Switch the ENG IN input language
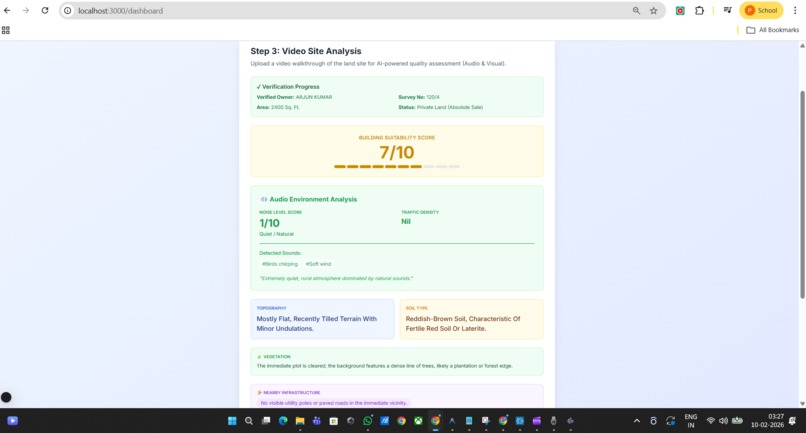 [x=691, y=421]
